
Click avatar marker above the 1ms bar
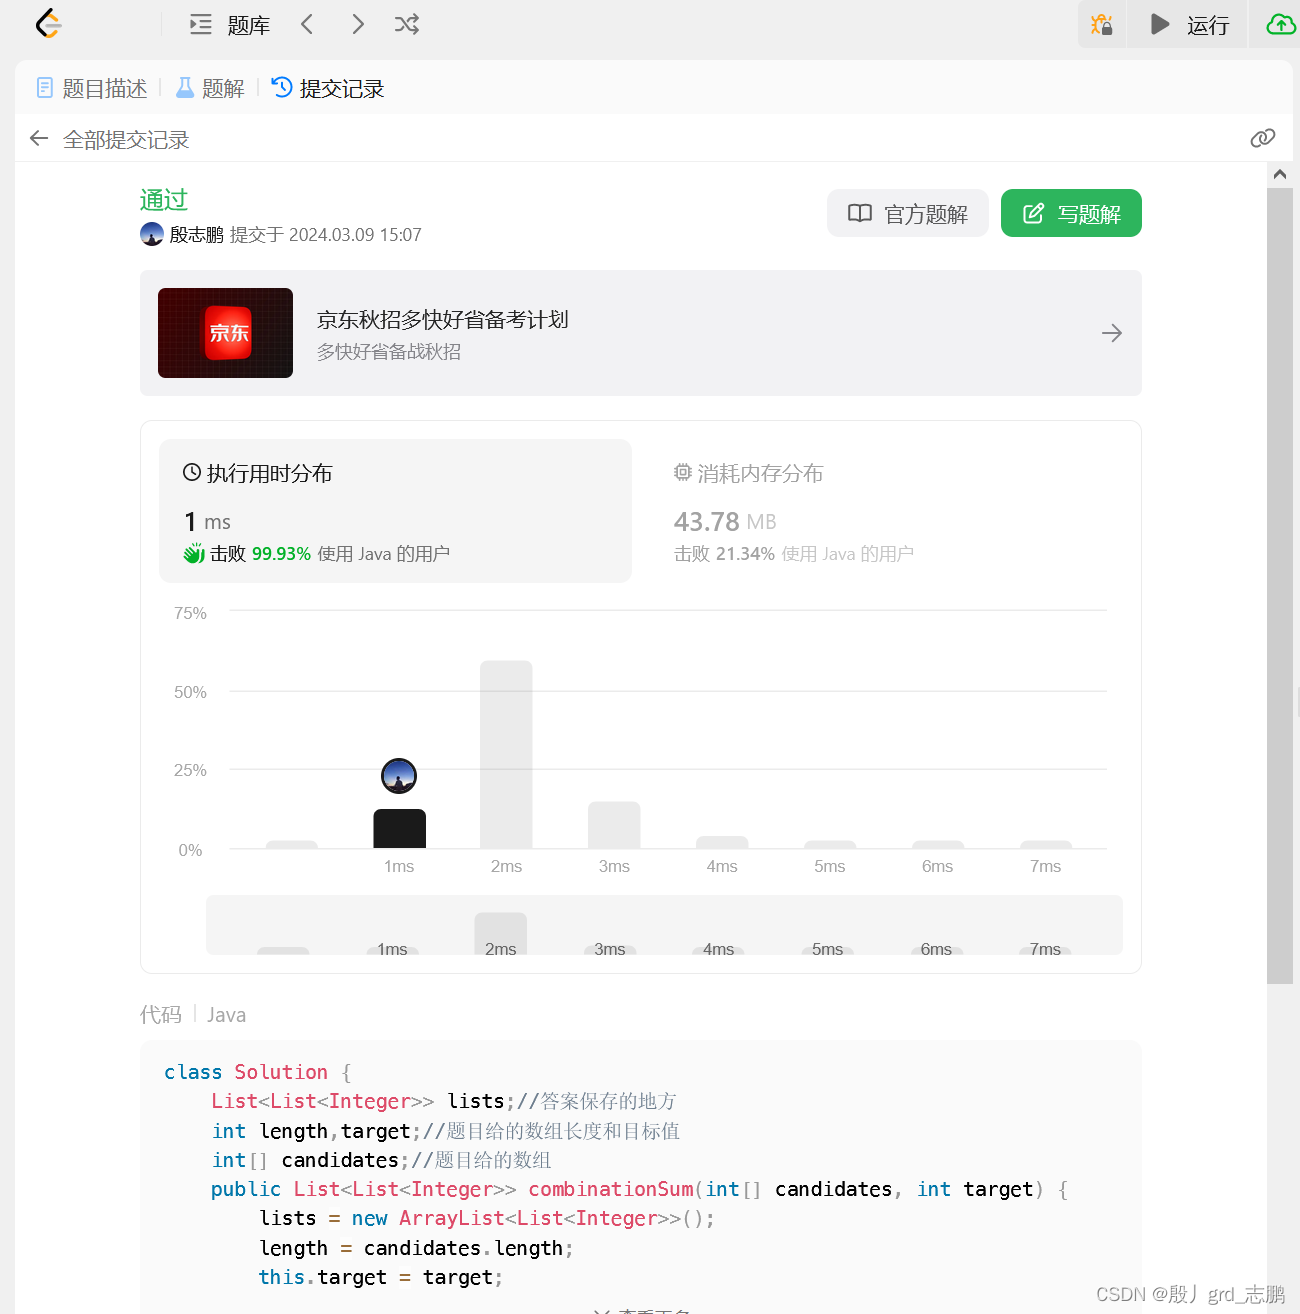tap(399, 775)
